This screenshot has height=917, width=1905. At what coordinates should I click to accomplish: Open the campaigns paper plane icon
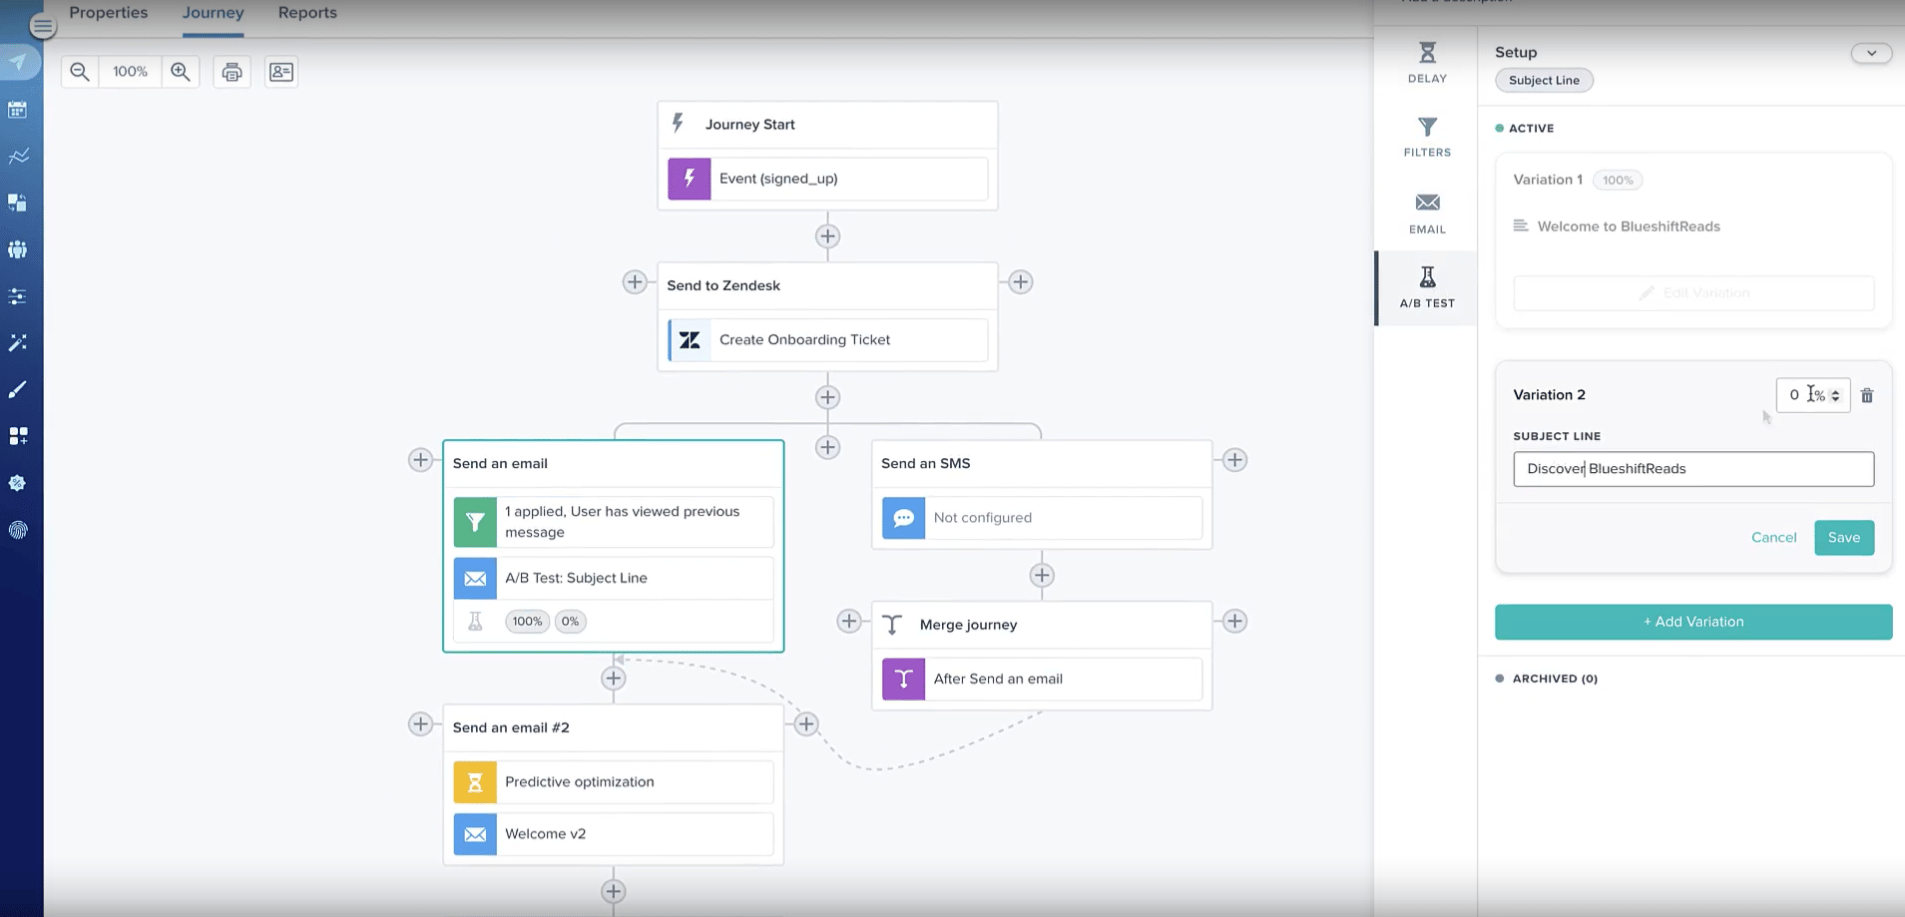coord(18,63)
